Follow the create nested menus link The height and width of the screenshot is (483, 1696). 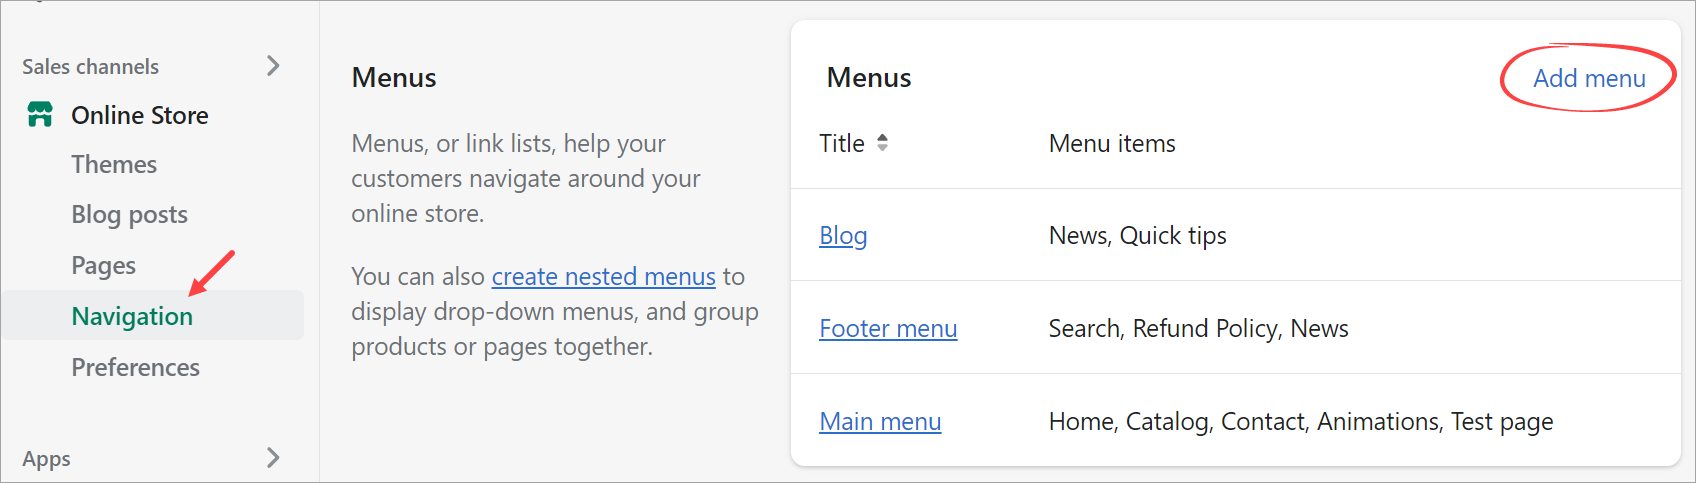click(x=604, y=276)
